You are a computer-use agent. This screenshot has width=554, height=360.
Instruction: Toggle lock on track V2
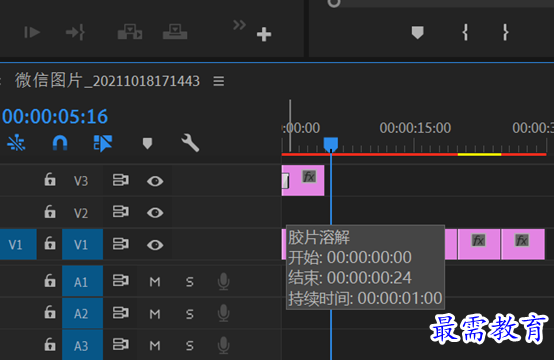(50, 212)
